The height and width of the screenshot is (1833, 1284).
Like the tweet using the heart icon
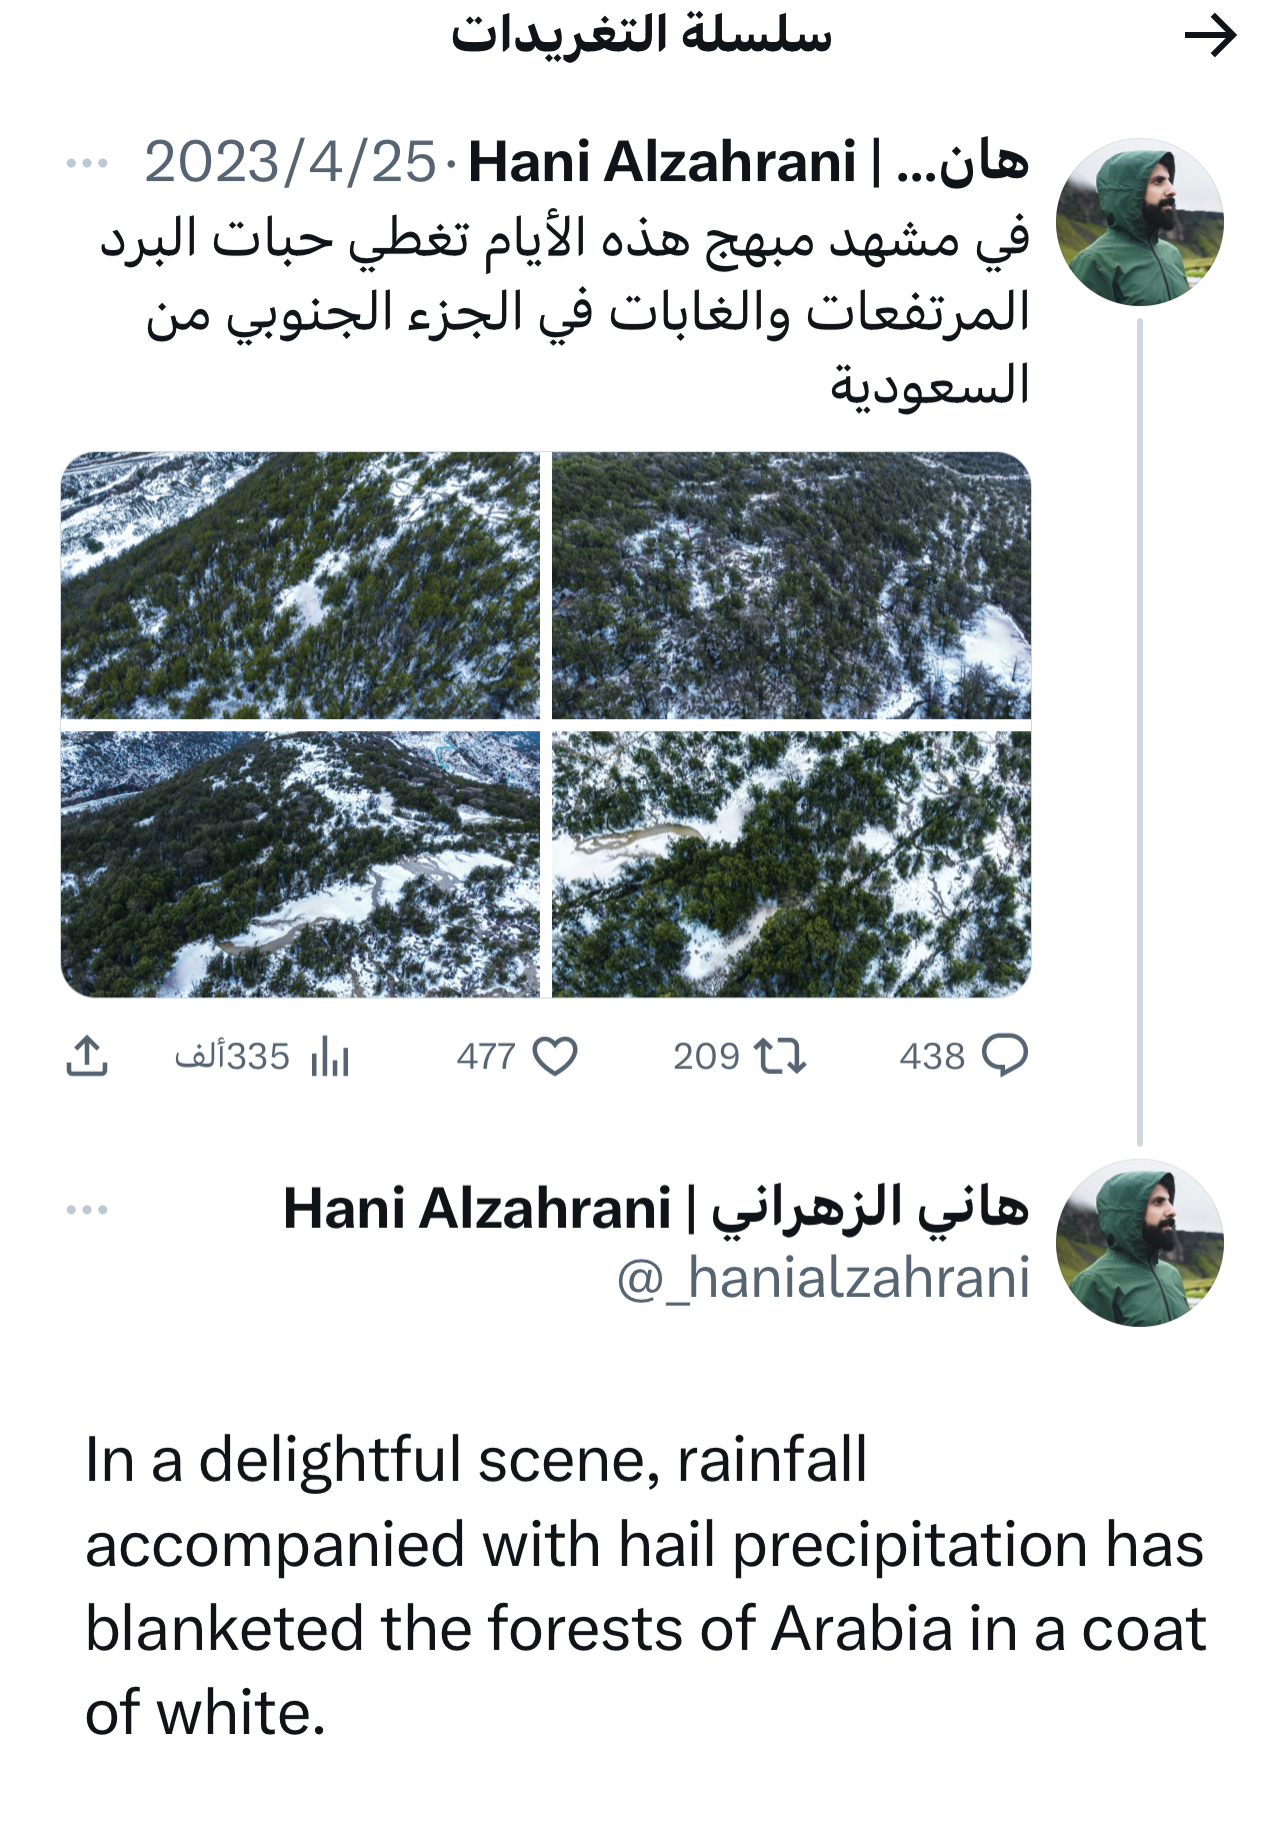tap(555, 1056)
